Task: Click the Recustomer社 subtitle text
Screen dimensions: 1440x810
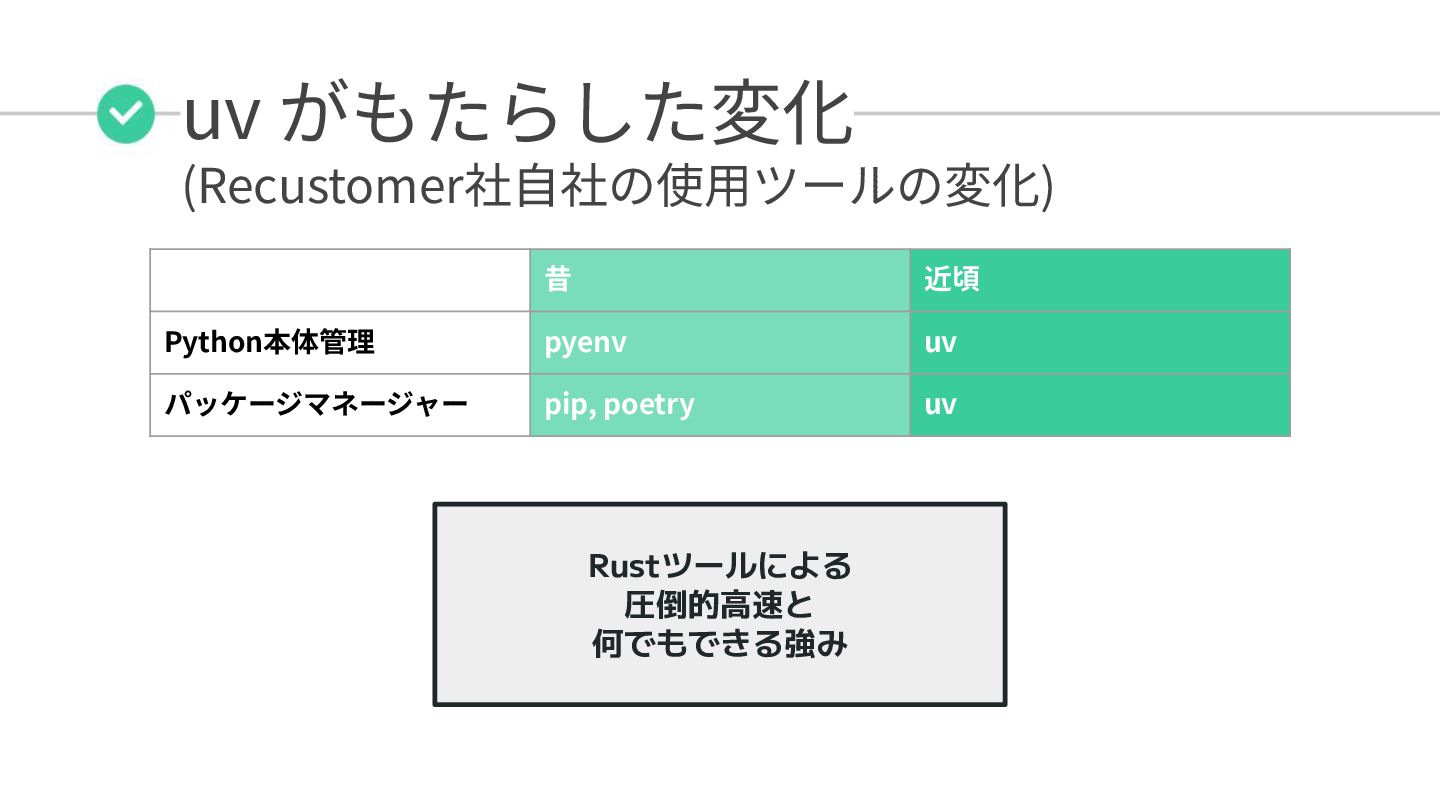Action: coord(617,185)
